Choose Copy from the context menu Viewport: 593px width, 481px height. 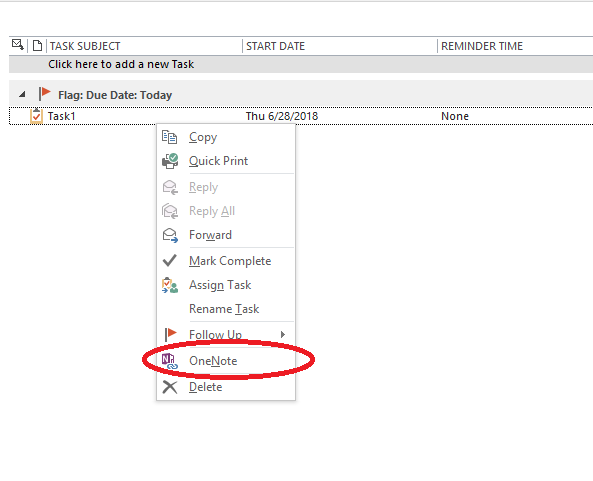tap(226, 137)
